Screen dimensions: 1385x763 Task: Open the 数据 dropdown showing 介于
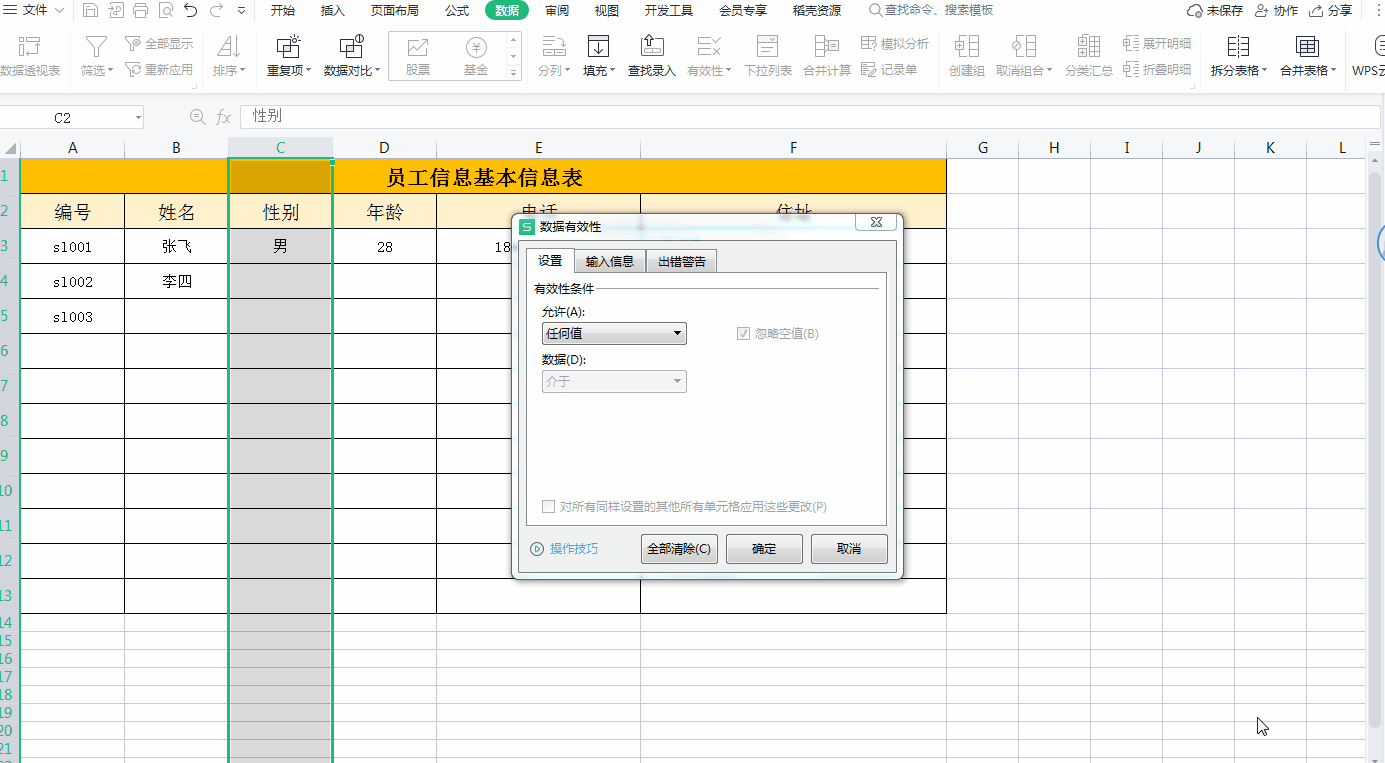(614, 381)
